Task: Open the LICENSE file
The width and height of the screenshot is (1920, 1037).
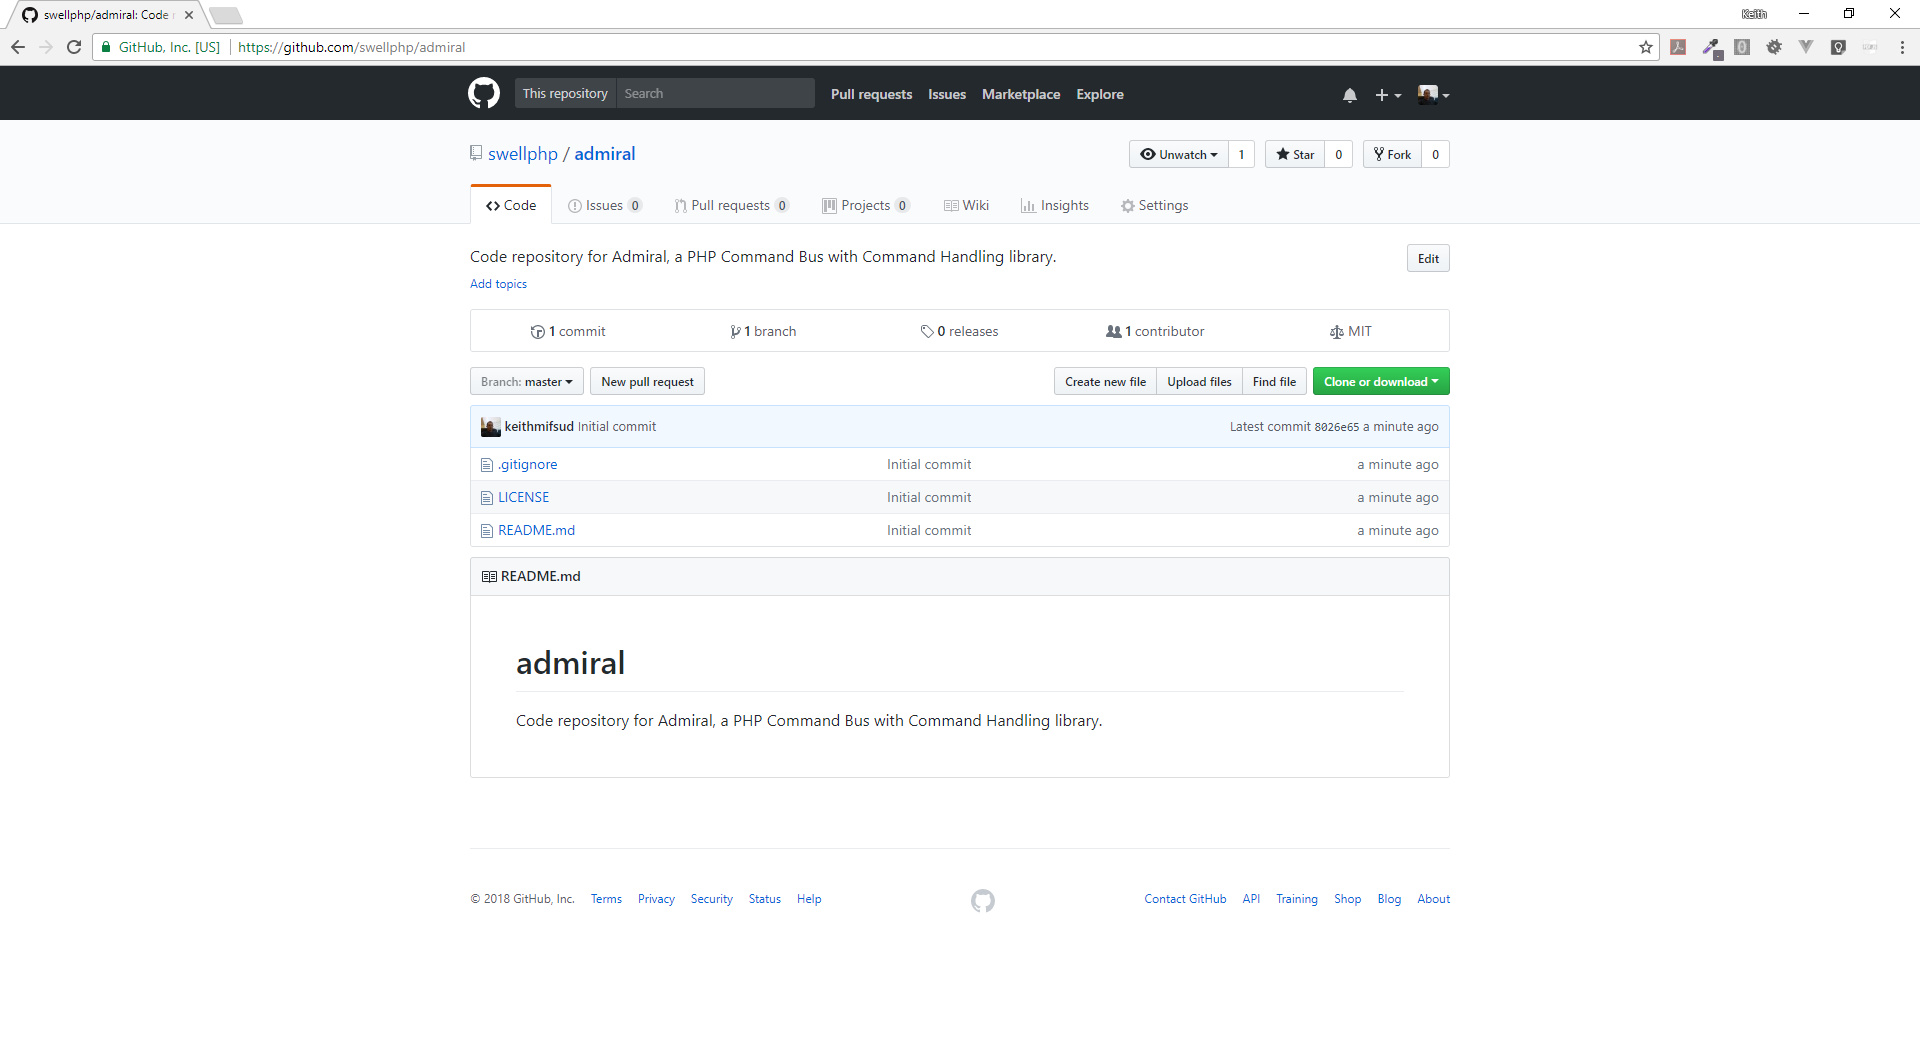Action: [523, 497]
